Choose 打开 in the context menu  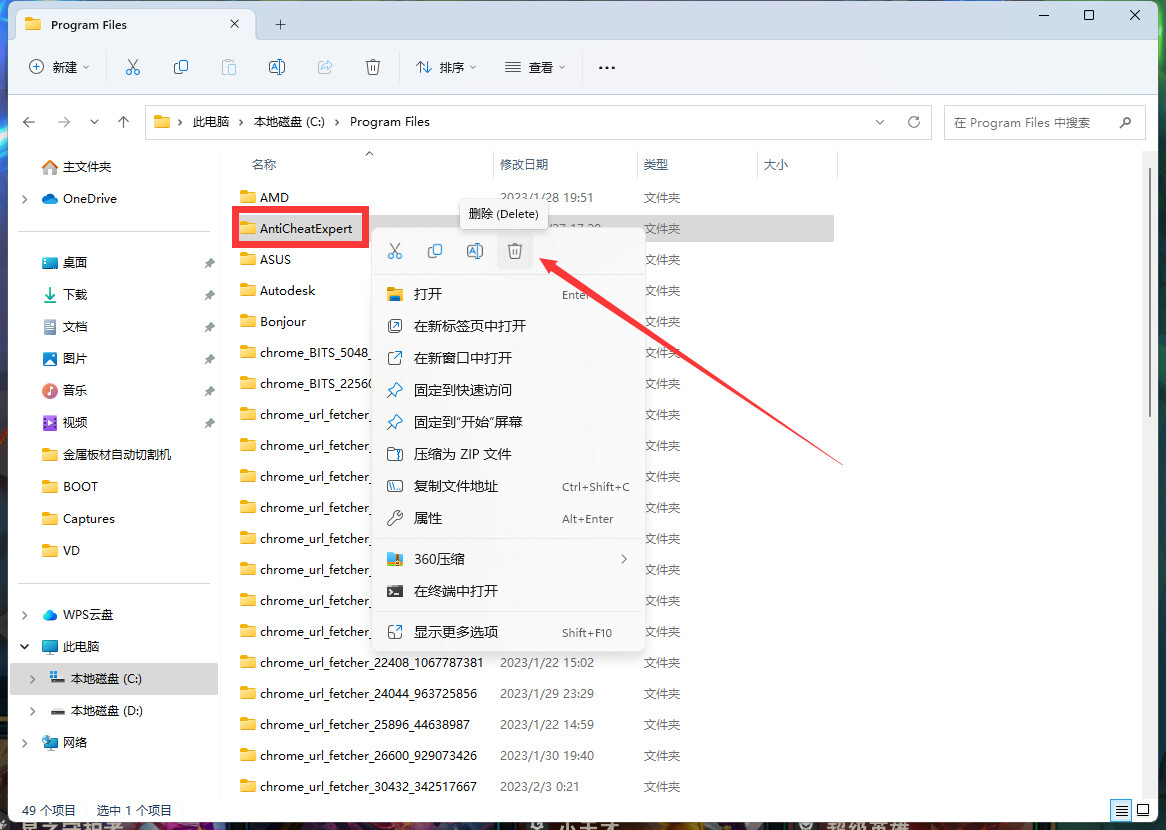tap(507, 295)
